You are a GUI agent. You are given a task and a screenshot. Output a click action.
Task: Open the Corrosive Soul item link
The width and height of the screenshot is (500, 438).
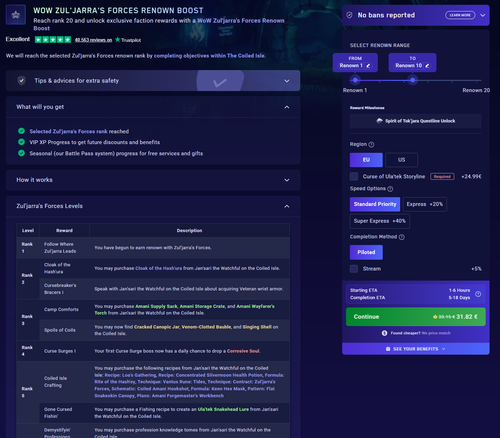tap(243, 351)
